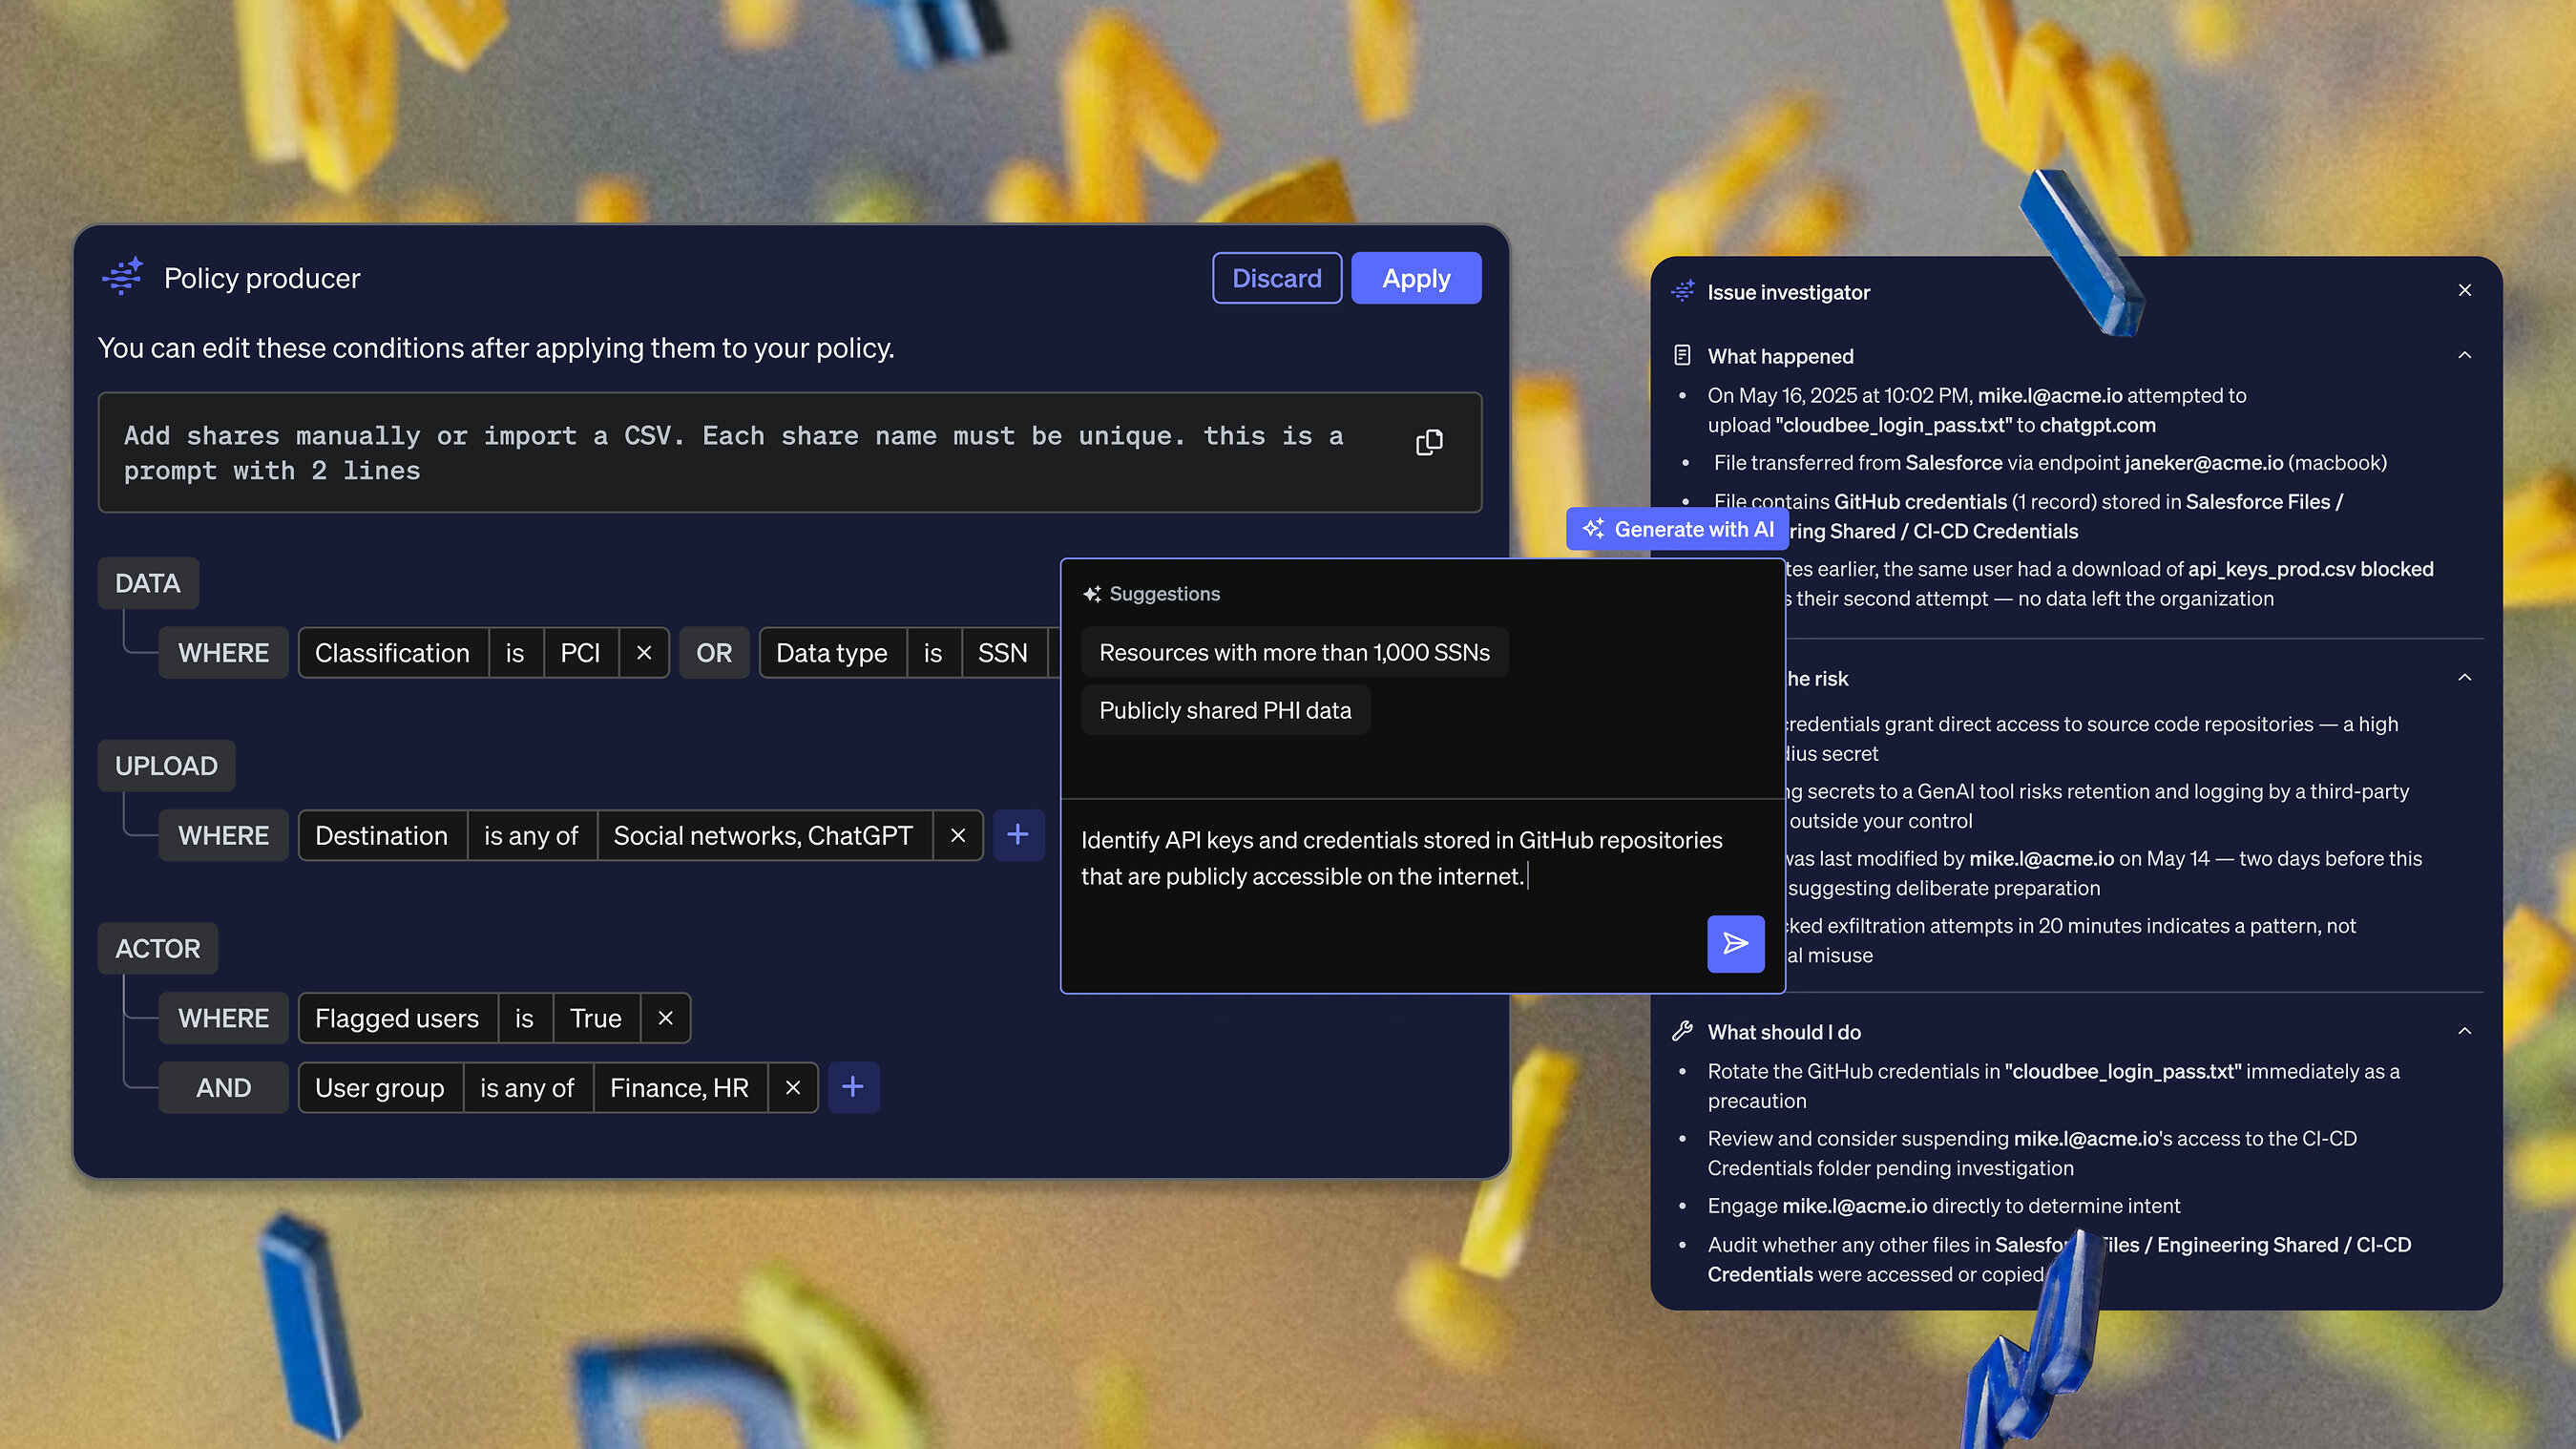
Task: Collapse the risk section chevron
Action: click(x=2465, y=678)
